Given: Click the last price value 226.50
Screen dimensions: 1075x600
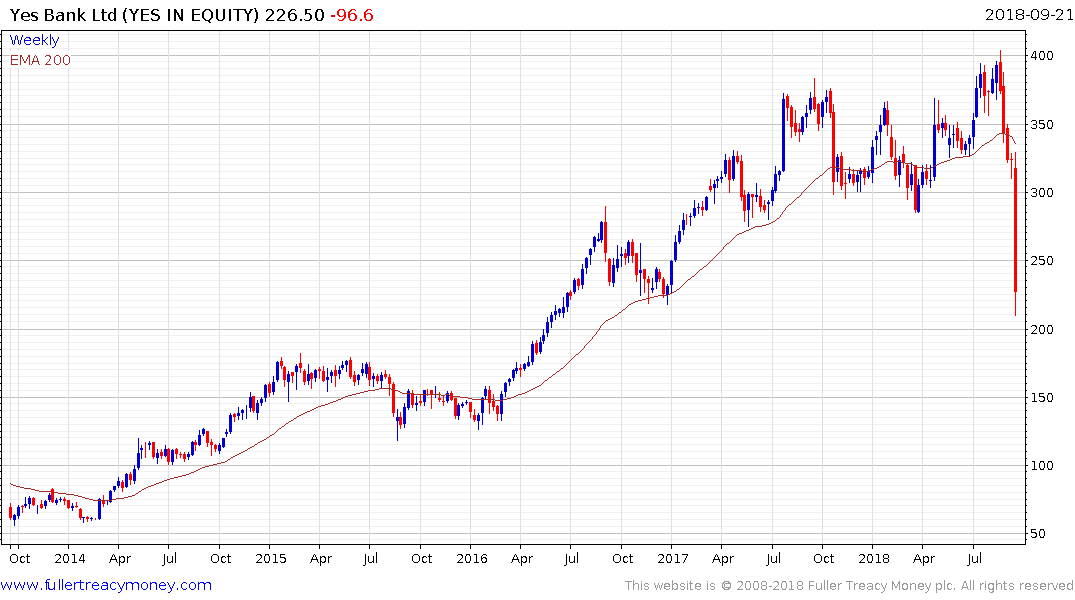Looking at the screenshot, I should [295, 15].
